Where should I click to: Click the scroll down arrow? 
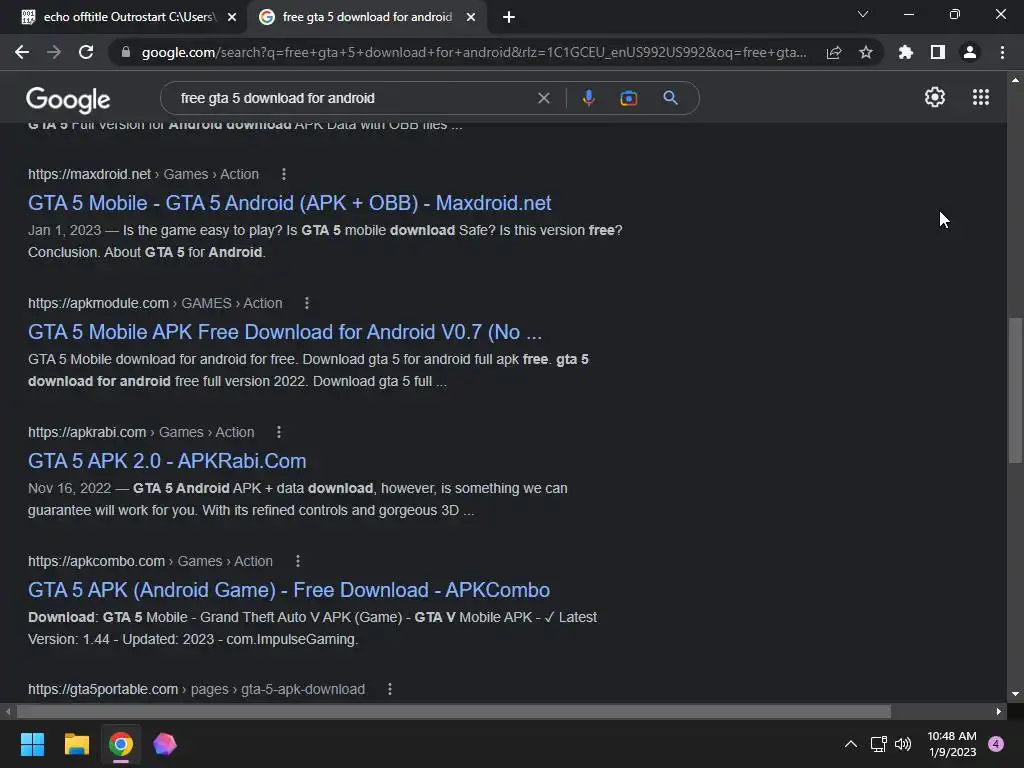point(1015,694)
